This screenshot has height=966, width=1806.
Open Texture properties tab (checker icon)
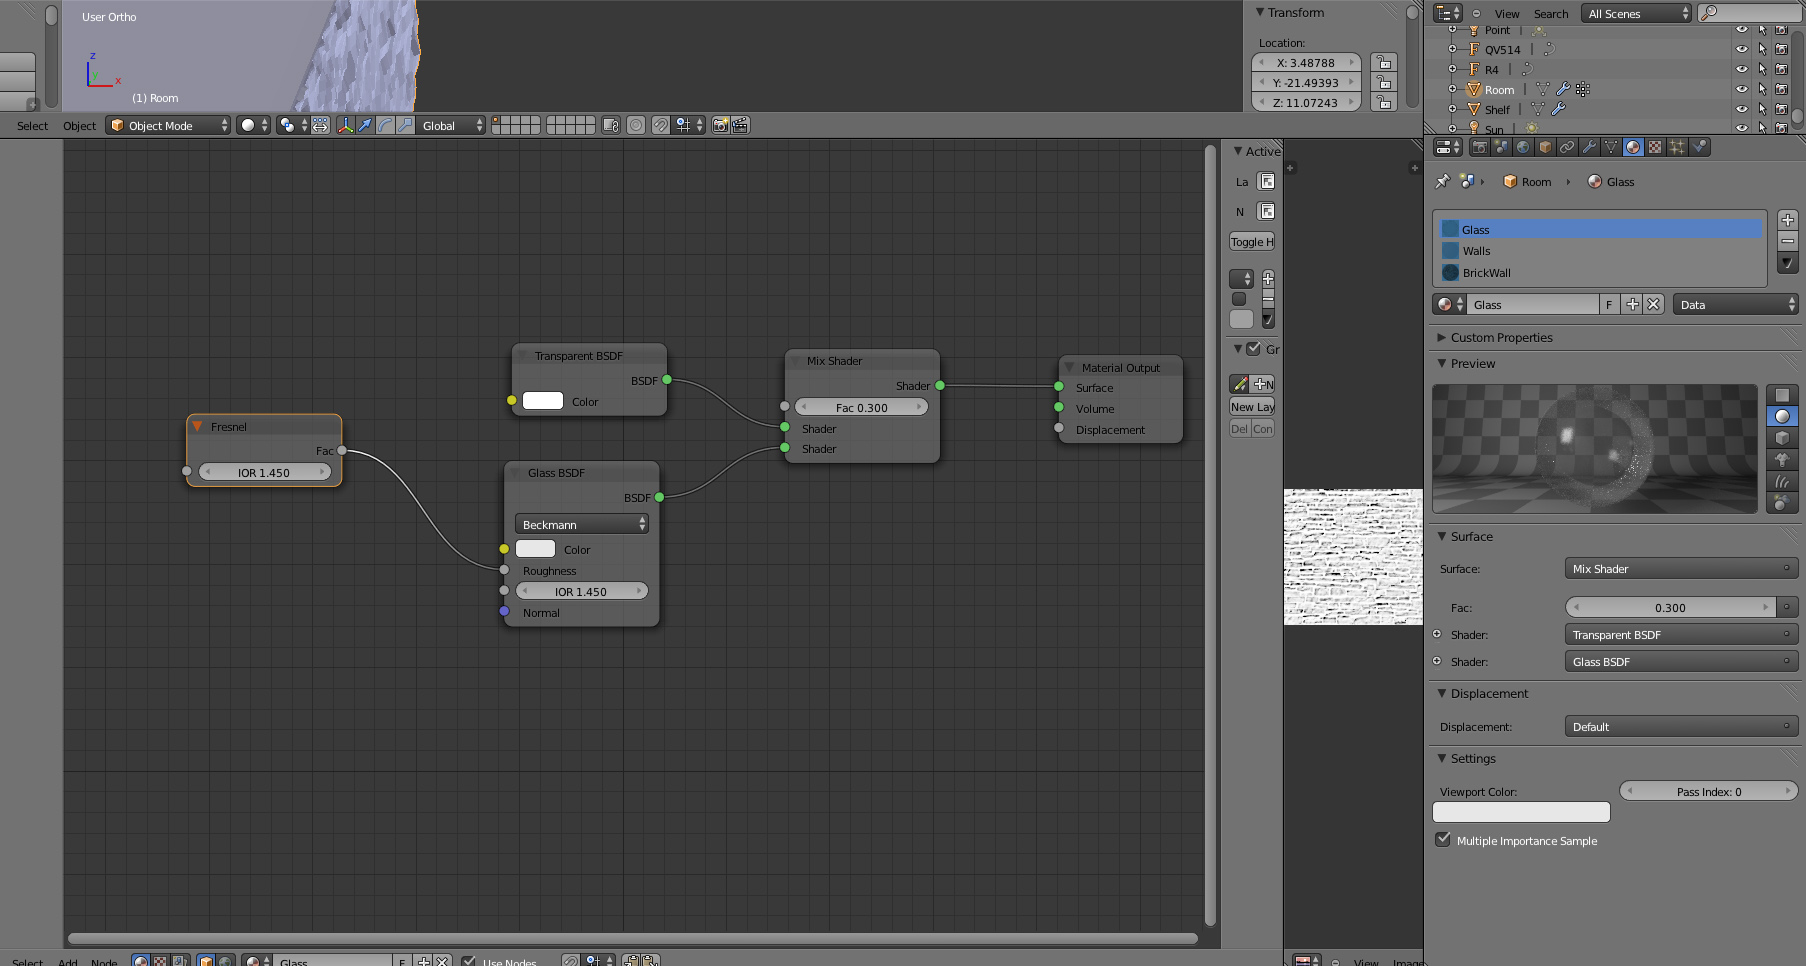click(x=1655, y=147)
